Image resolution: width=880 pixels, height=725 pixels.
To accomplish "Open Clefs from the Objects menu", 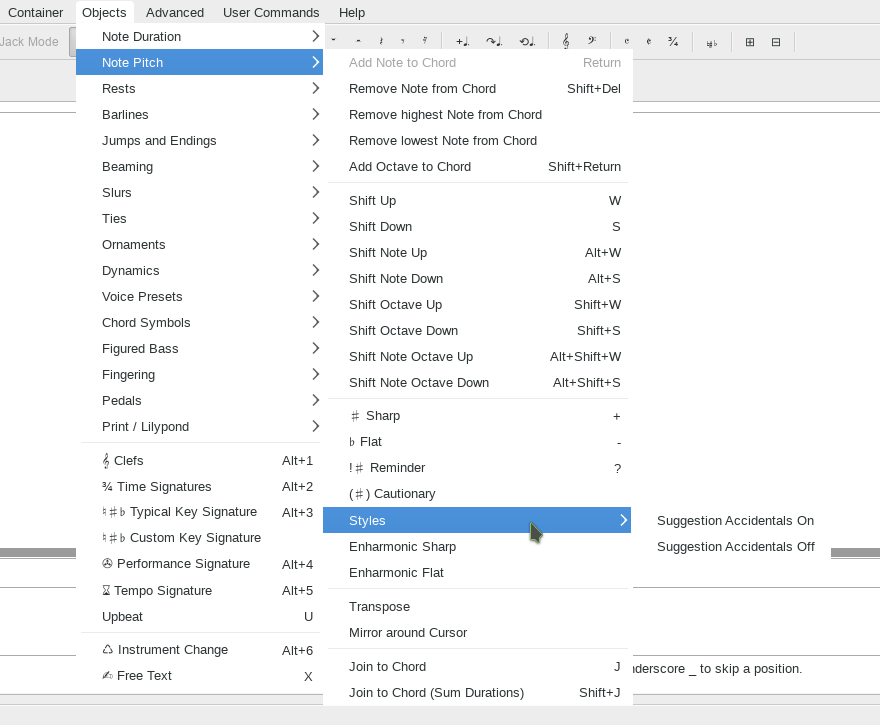I will [x=199, y=461].
